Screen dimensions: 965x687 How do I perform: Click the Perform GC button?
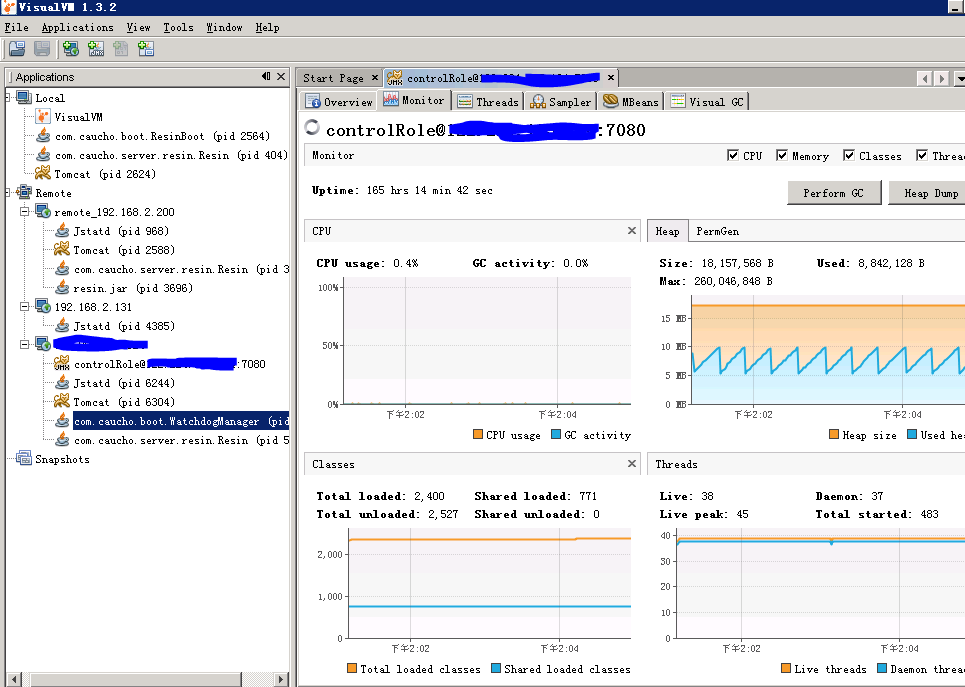(x=834, y=193)
